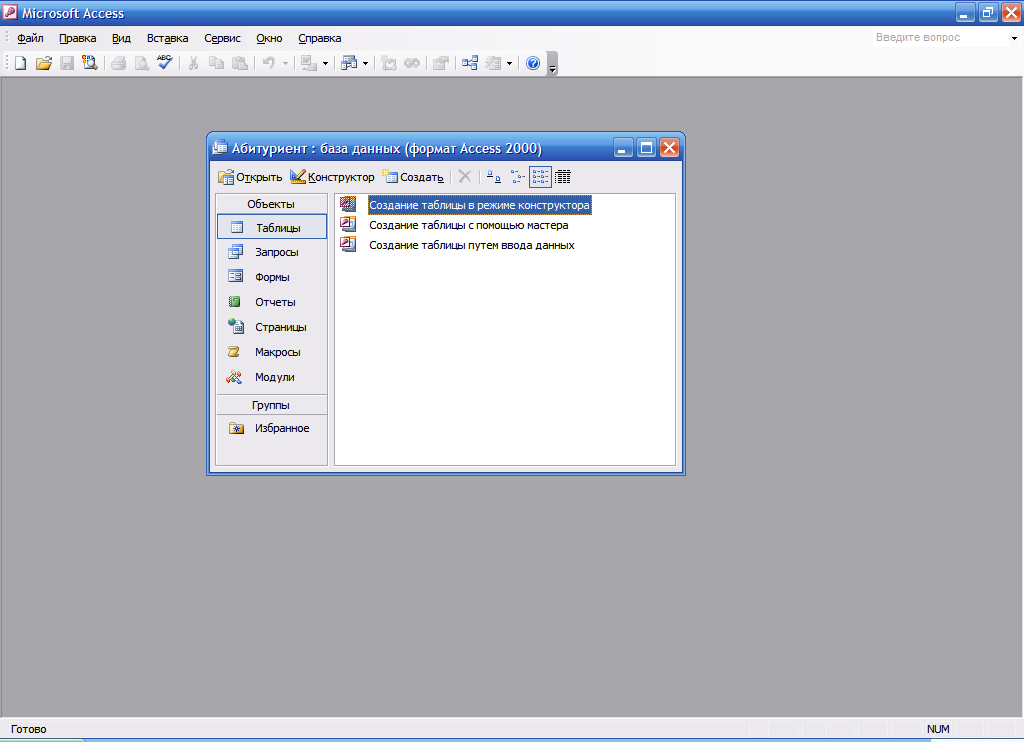
Task: Open the Вставка menu
Action: coord(167,38)
